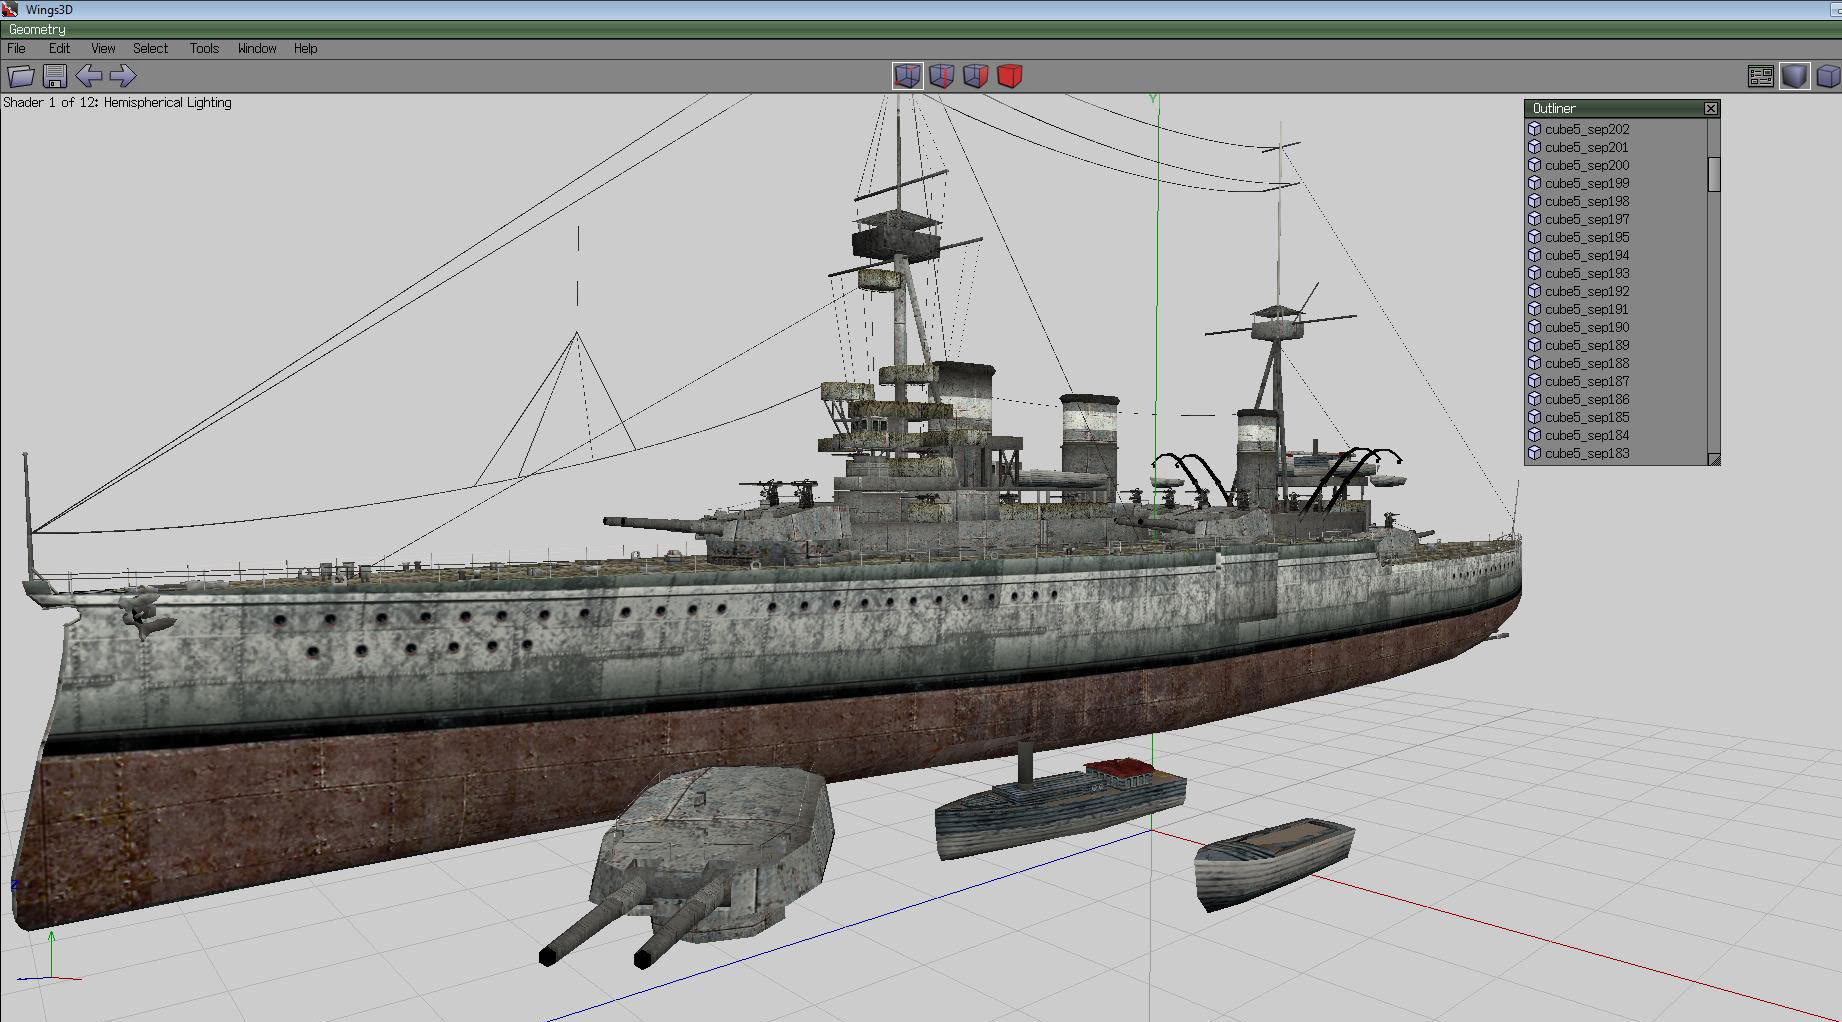Switch to Face selection mode
Viewport: 1842px width, 1022px height.
[x=975, y=76]
